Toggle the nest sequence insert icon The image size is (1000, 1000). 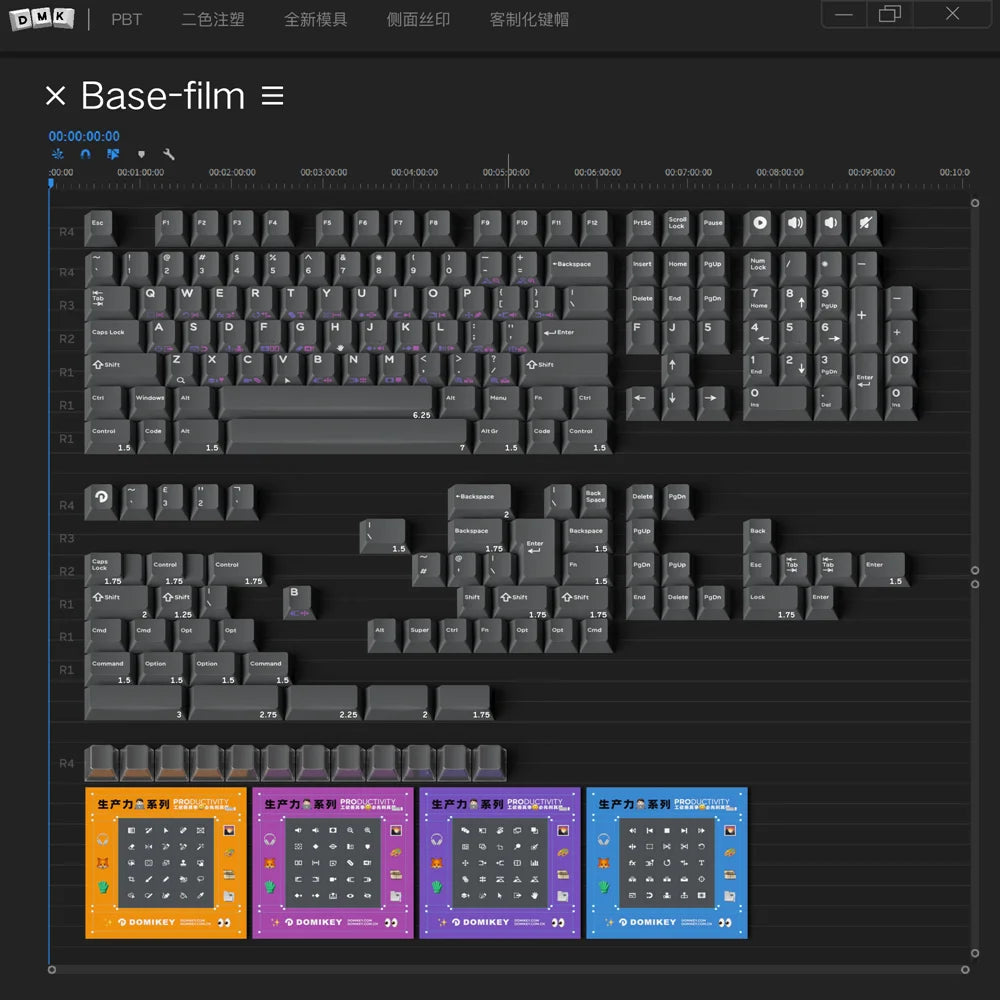(x=57, y=154)
